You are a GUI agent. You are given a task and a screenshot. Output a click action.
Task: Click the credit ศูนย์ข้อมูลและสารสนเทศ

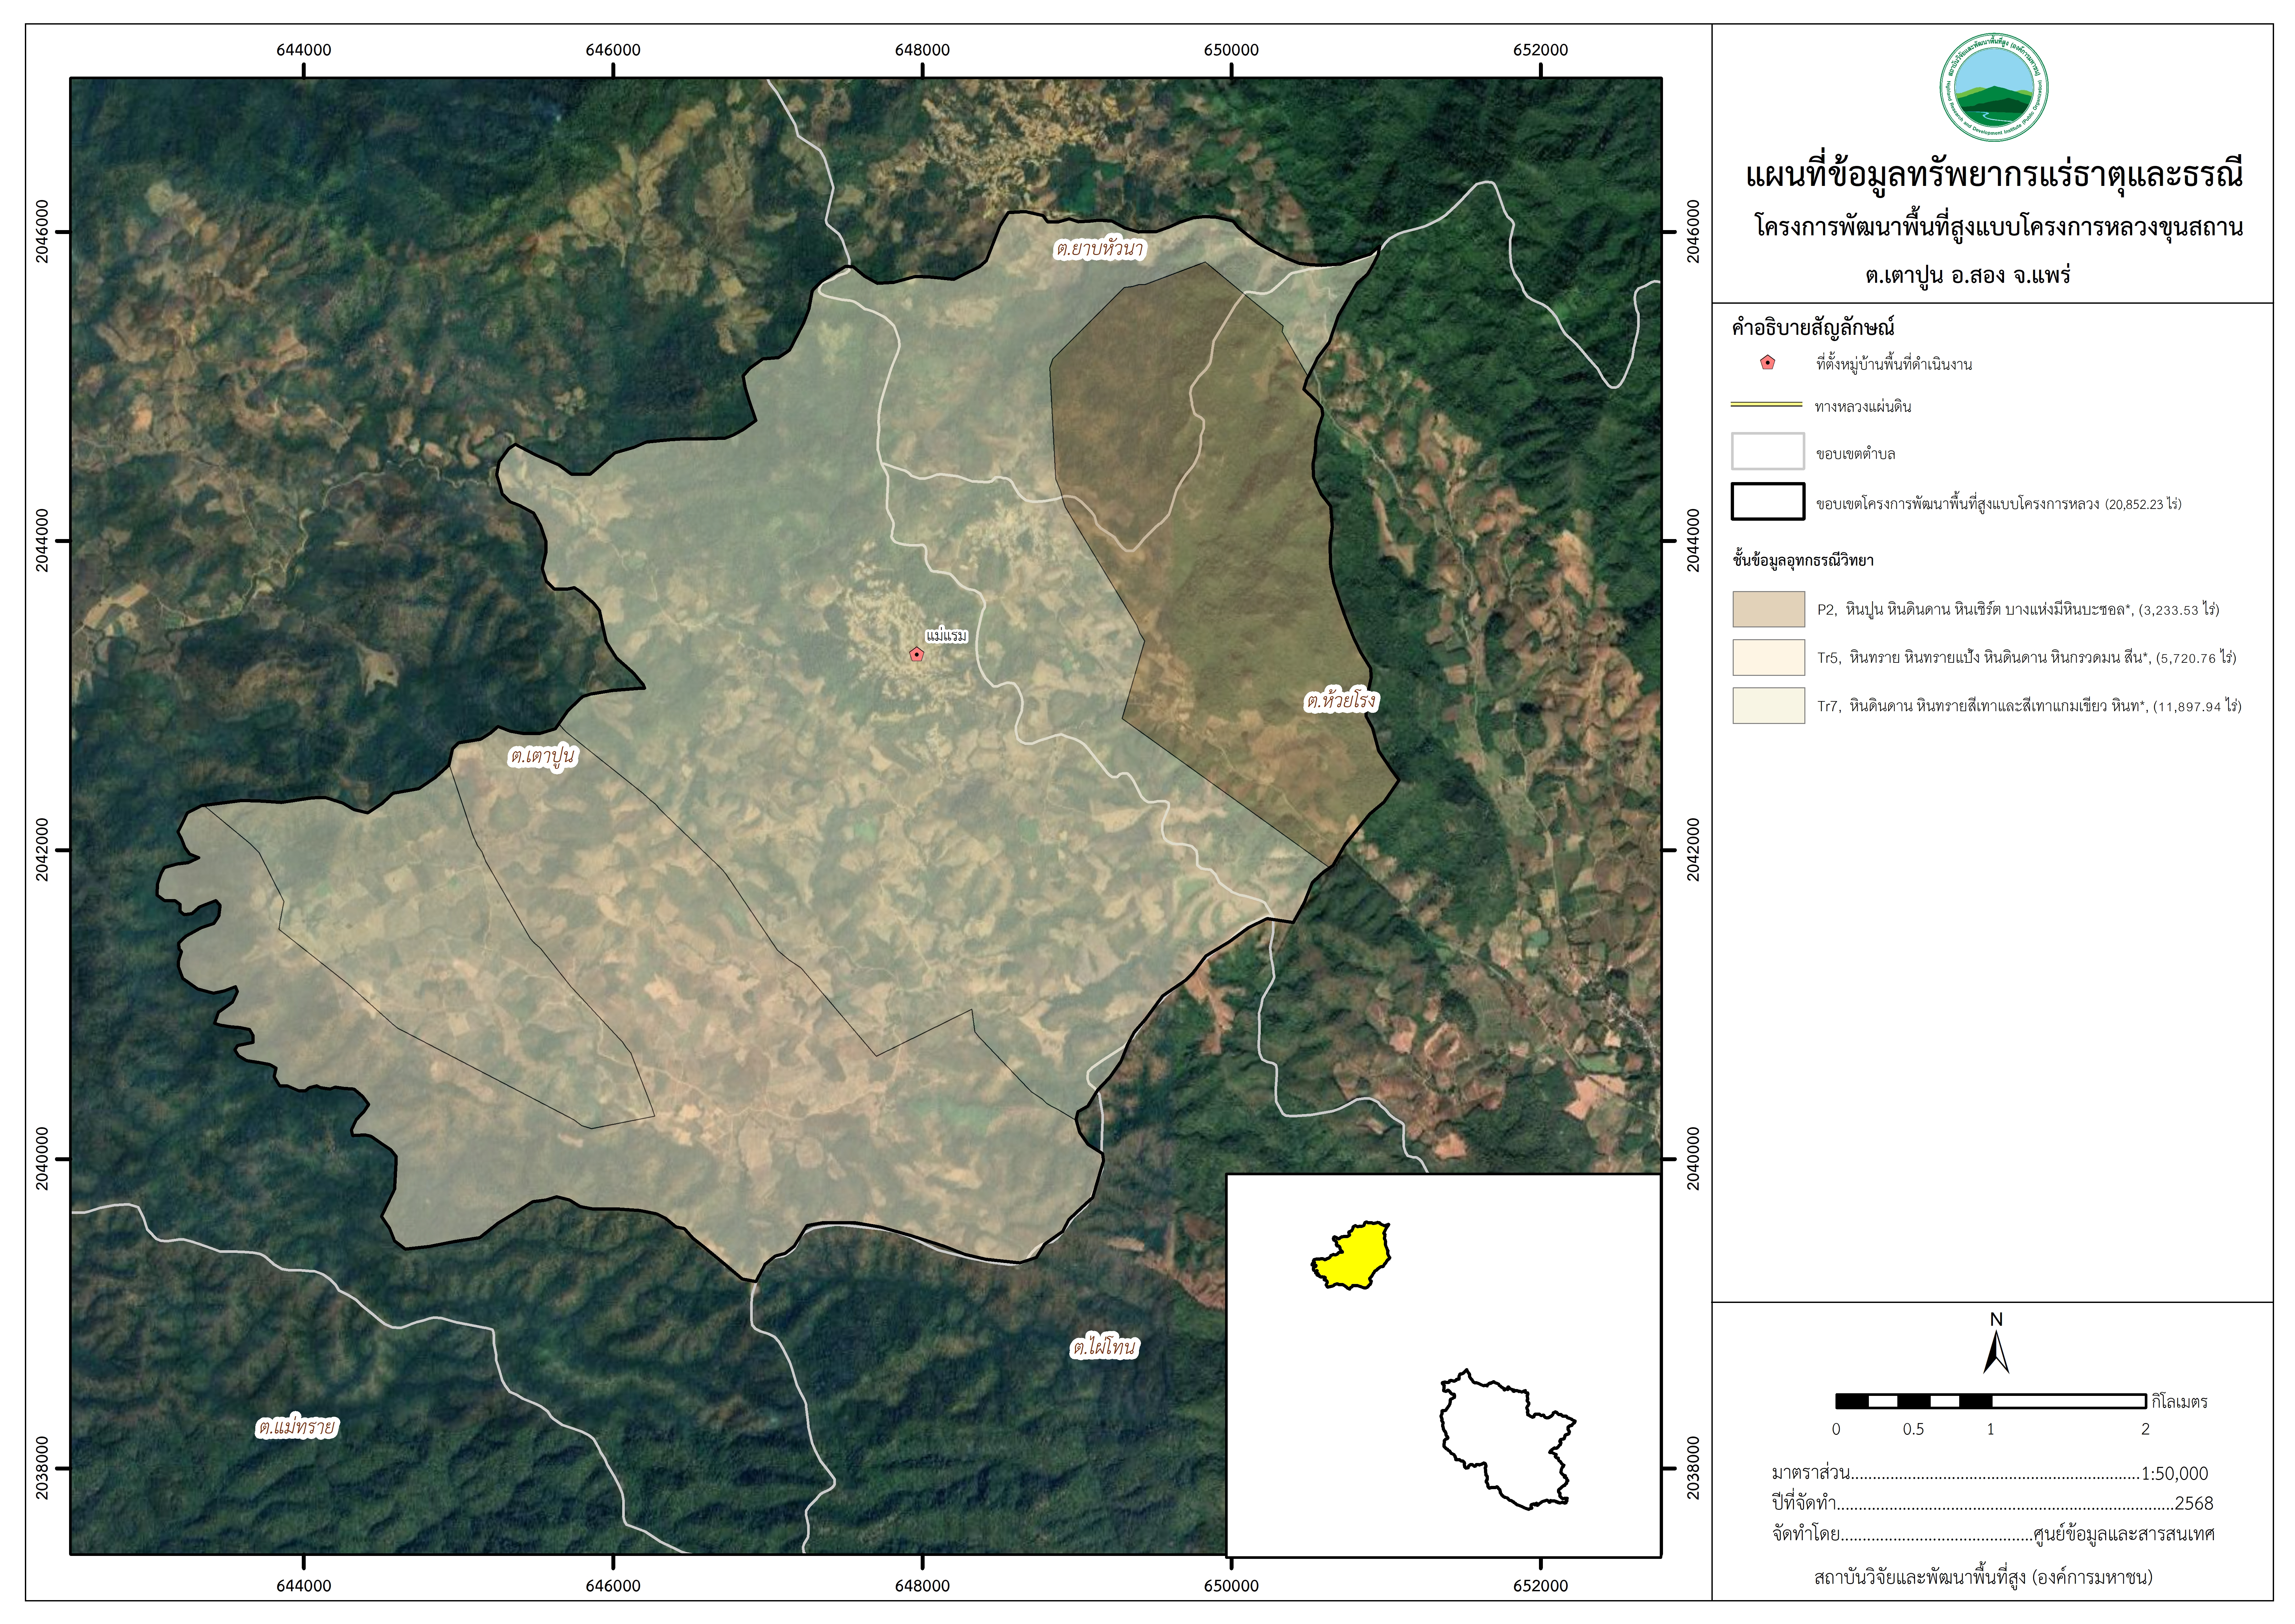(x=2124, y=1534)
